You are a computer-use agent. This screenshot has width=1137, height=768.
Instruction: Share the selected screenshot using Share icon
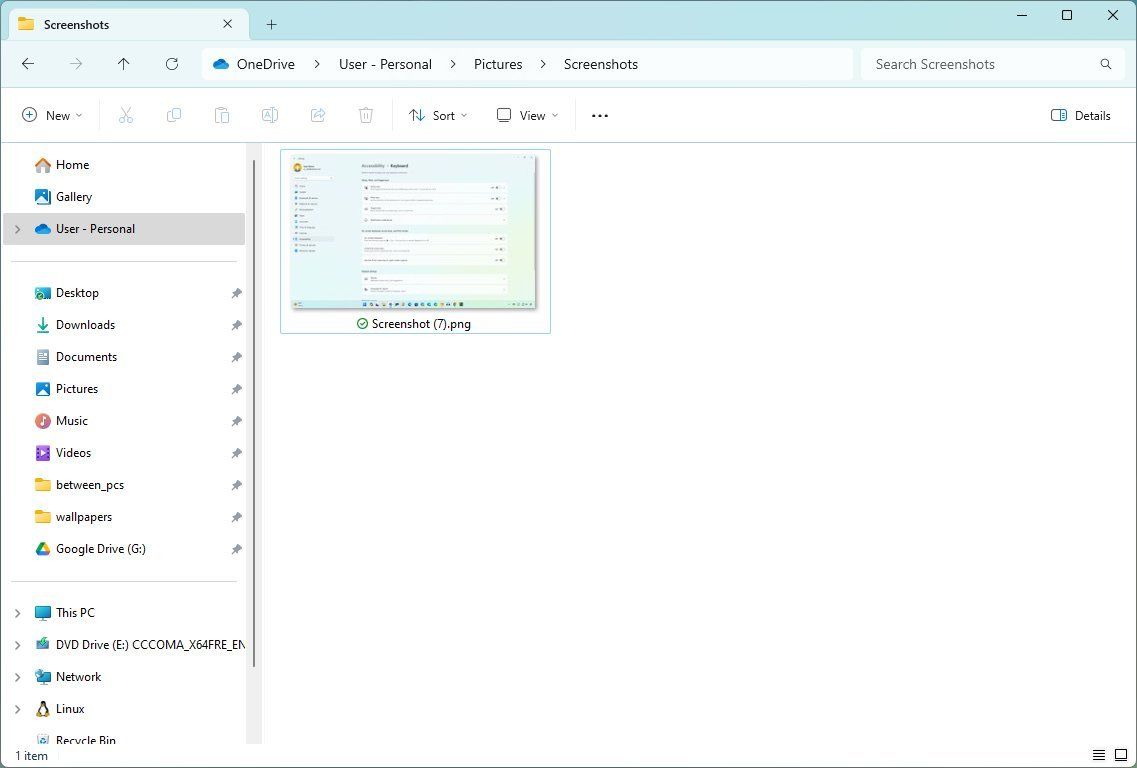[318, 115]
